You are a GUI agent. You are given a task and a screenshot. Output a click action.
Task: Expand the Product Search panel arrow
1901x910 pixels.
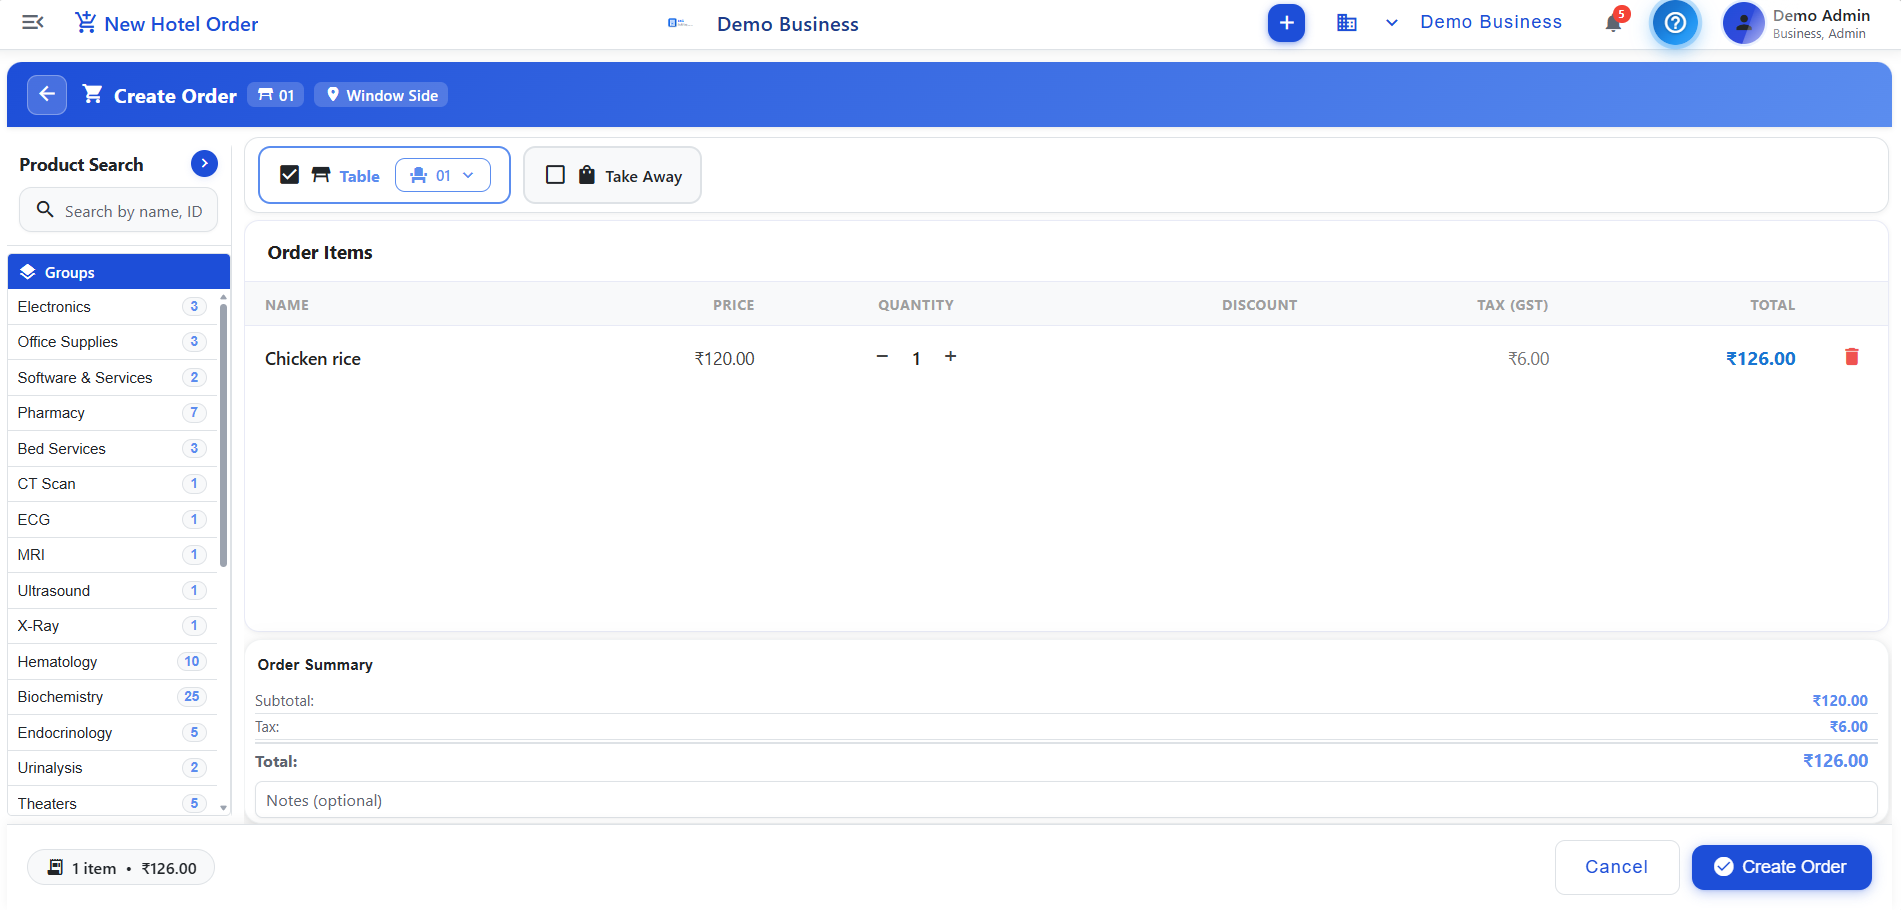point(204,163)
